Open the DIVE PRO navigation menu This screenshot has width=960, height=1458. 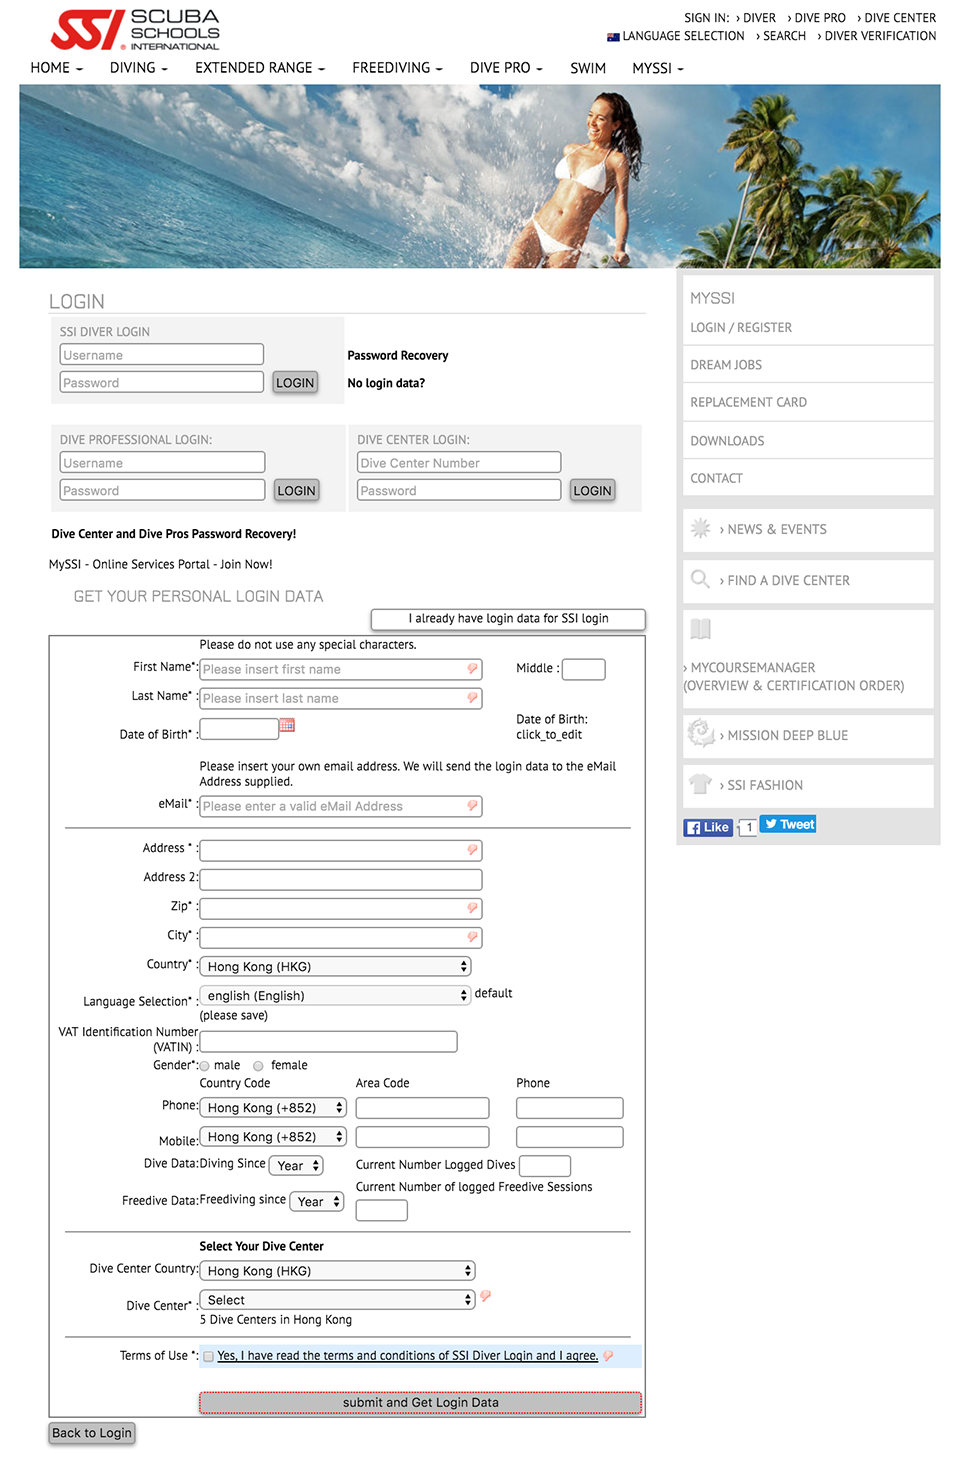pos(506,68)
